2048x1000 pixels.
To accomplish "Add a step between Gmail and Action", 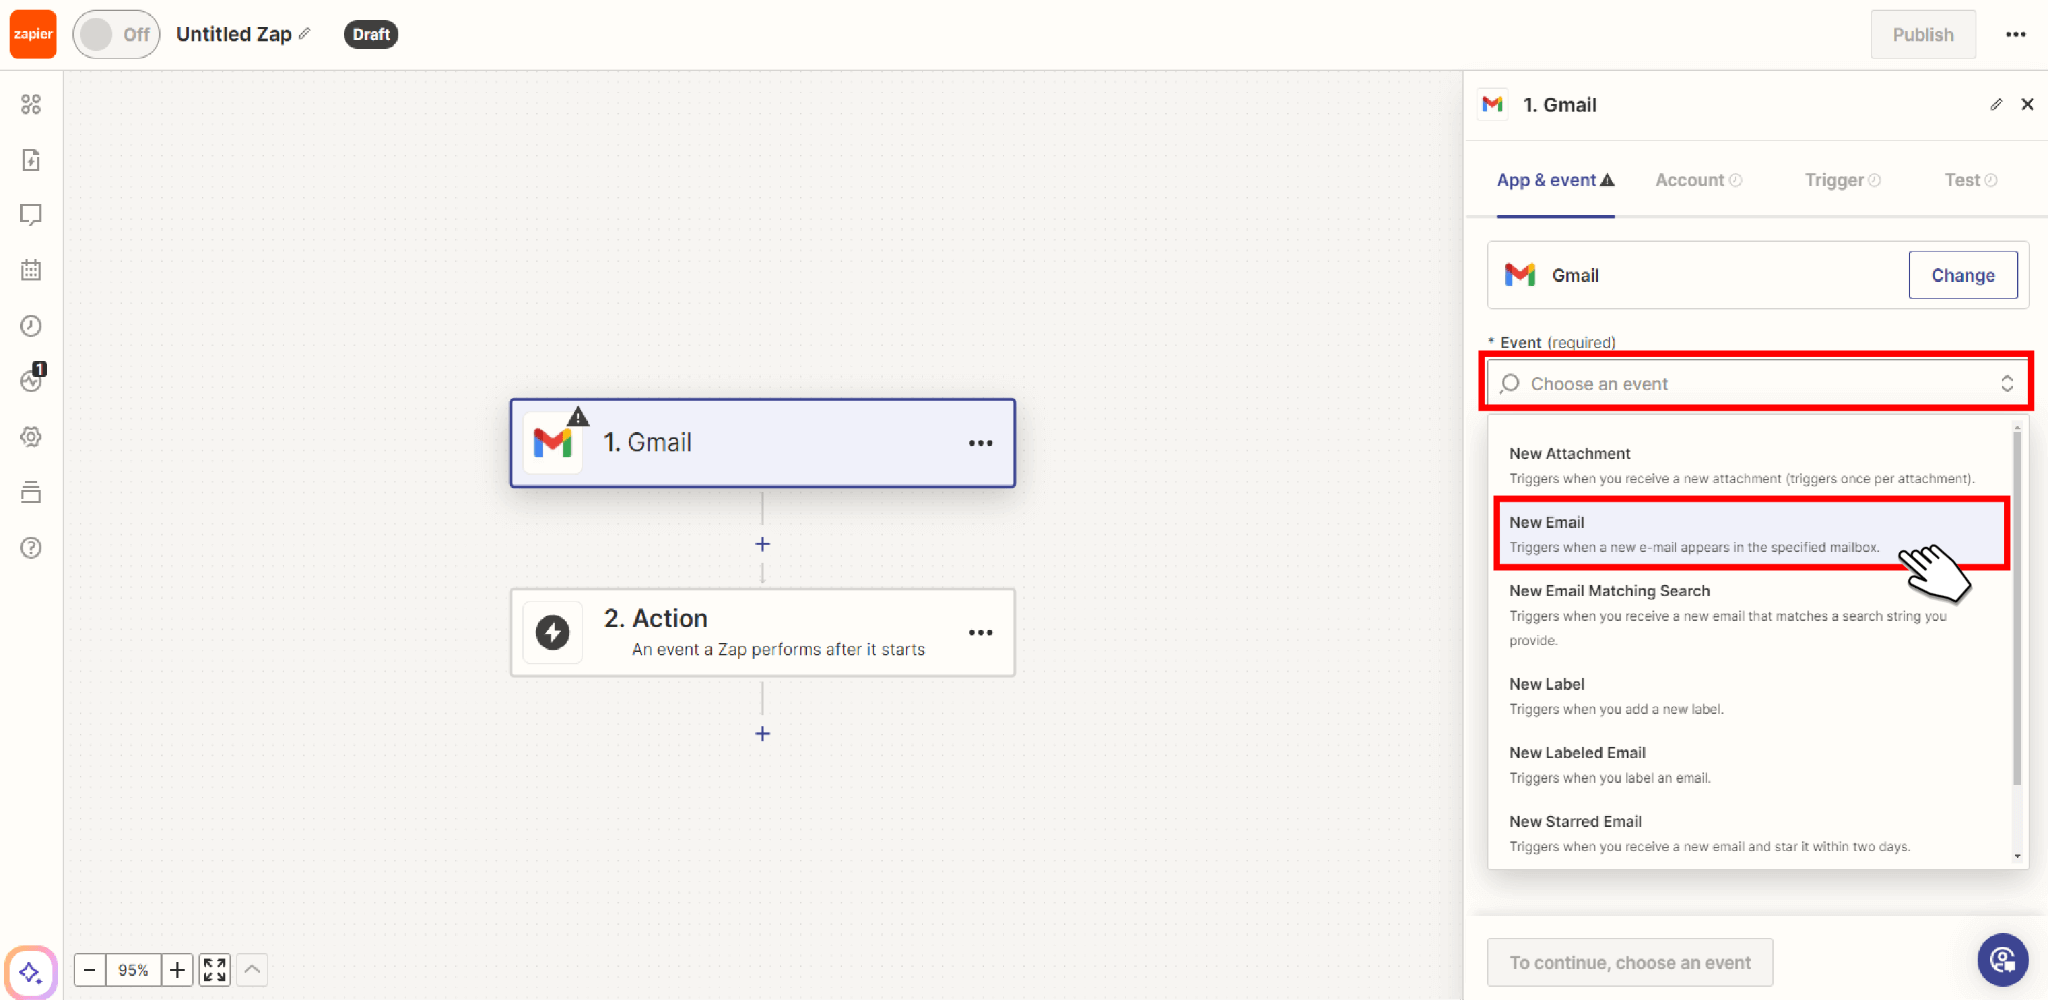I will click(x=762, y=544).
